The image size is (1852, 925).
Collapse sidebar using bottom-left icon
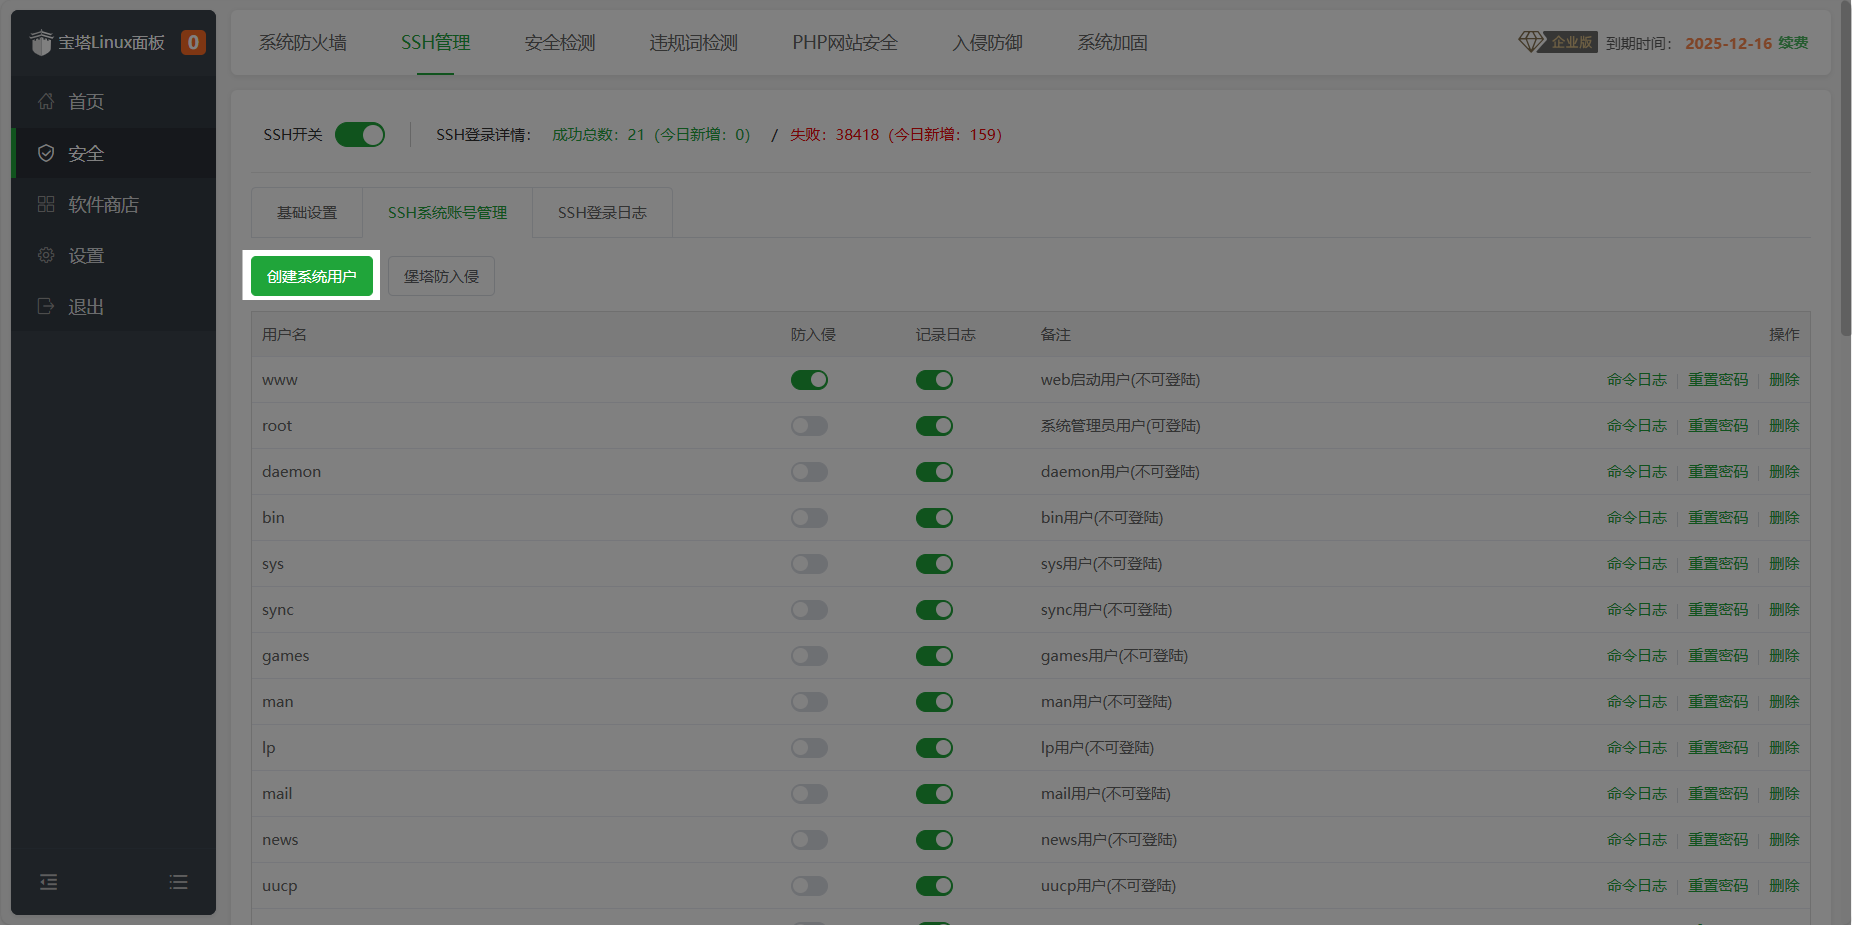point(48,882)
